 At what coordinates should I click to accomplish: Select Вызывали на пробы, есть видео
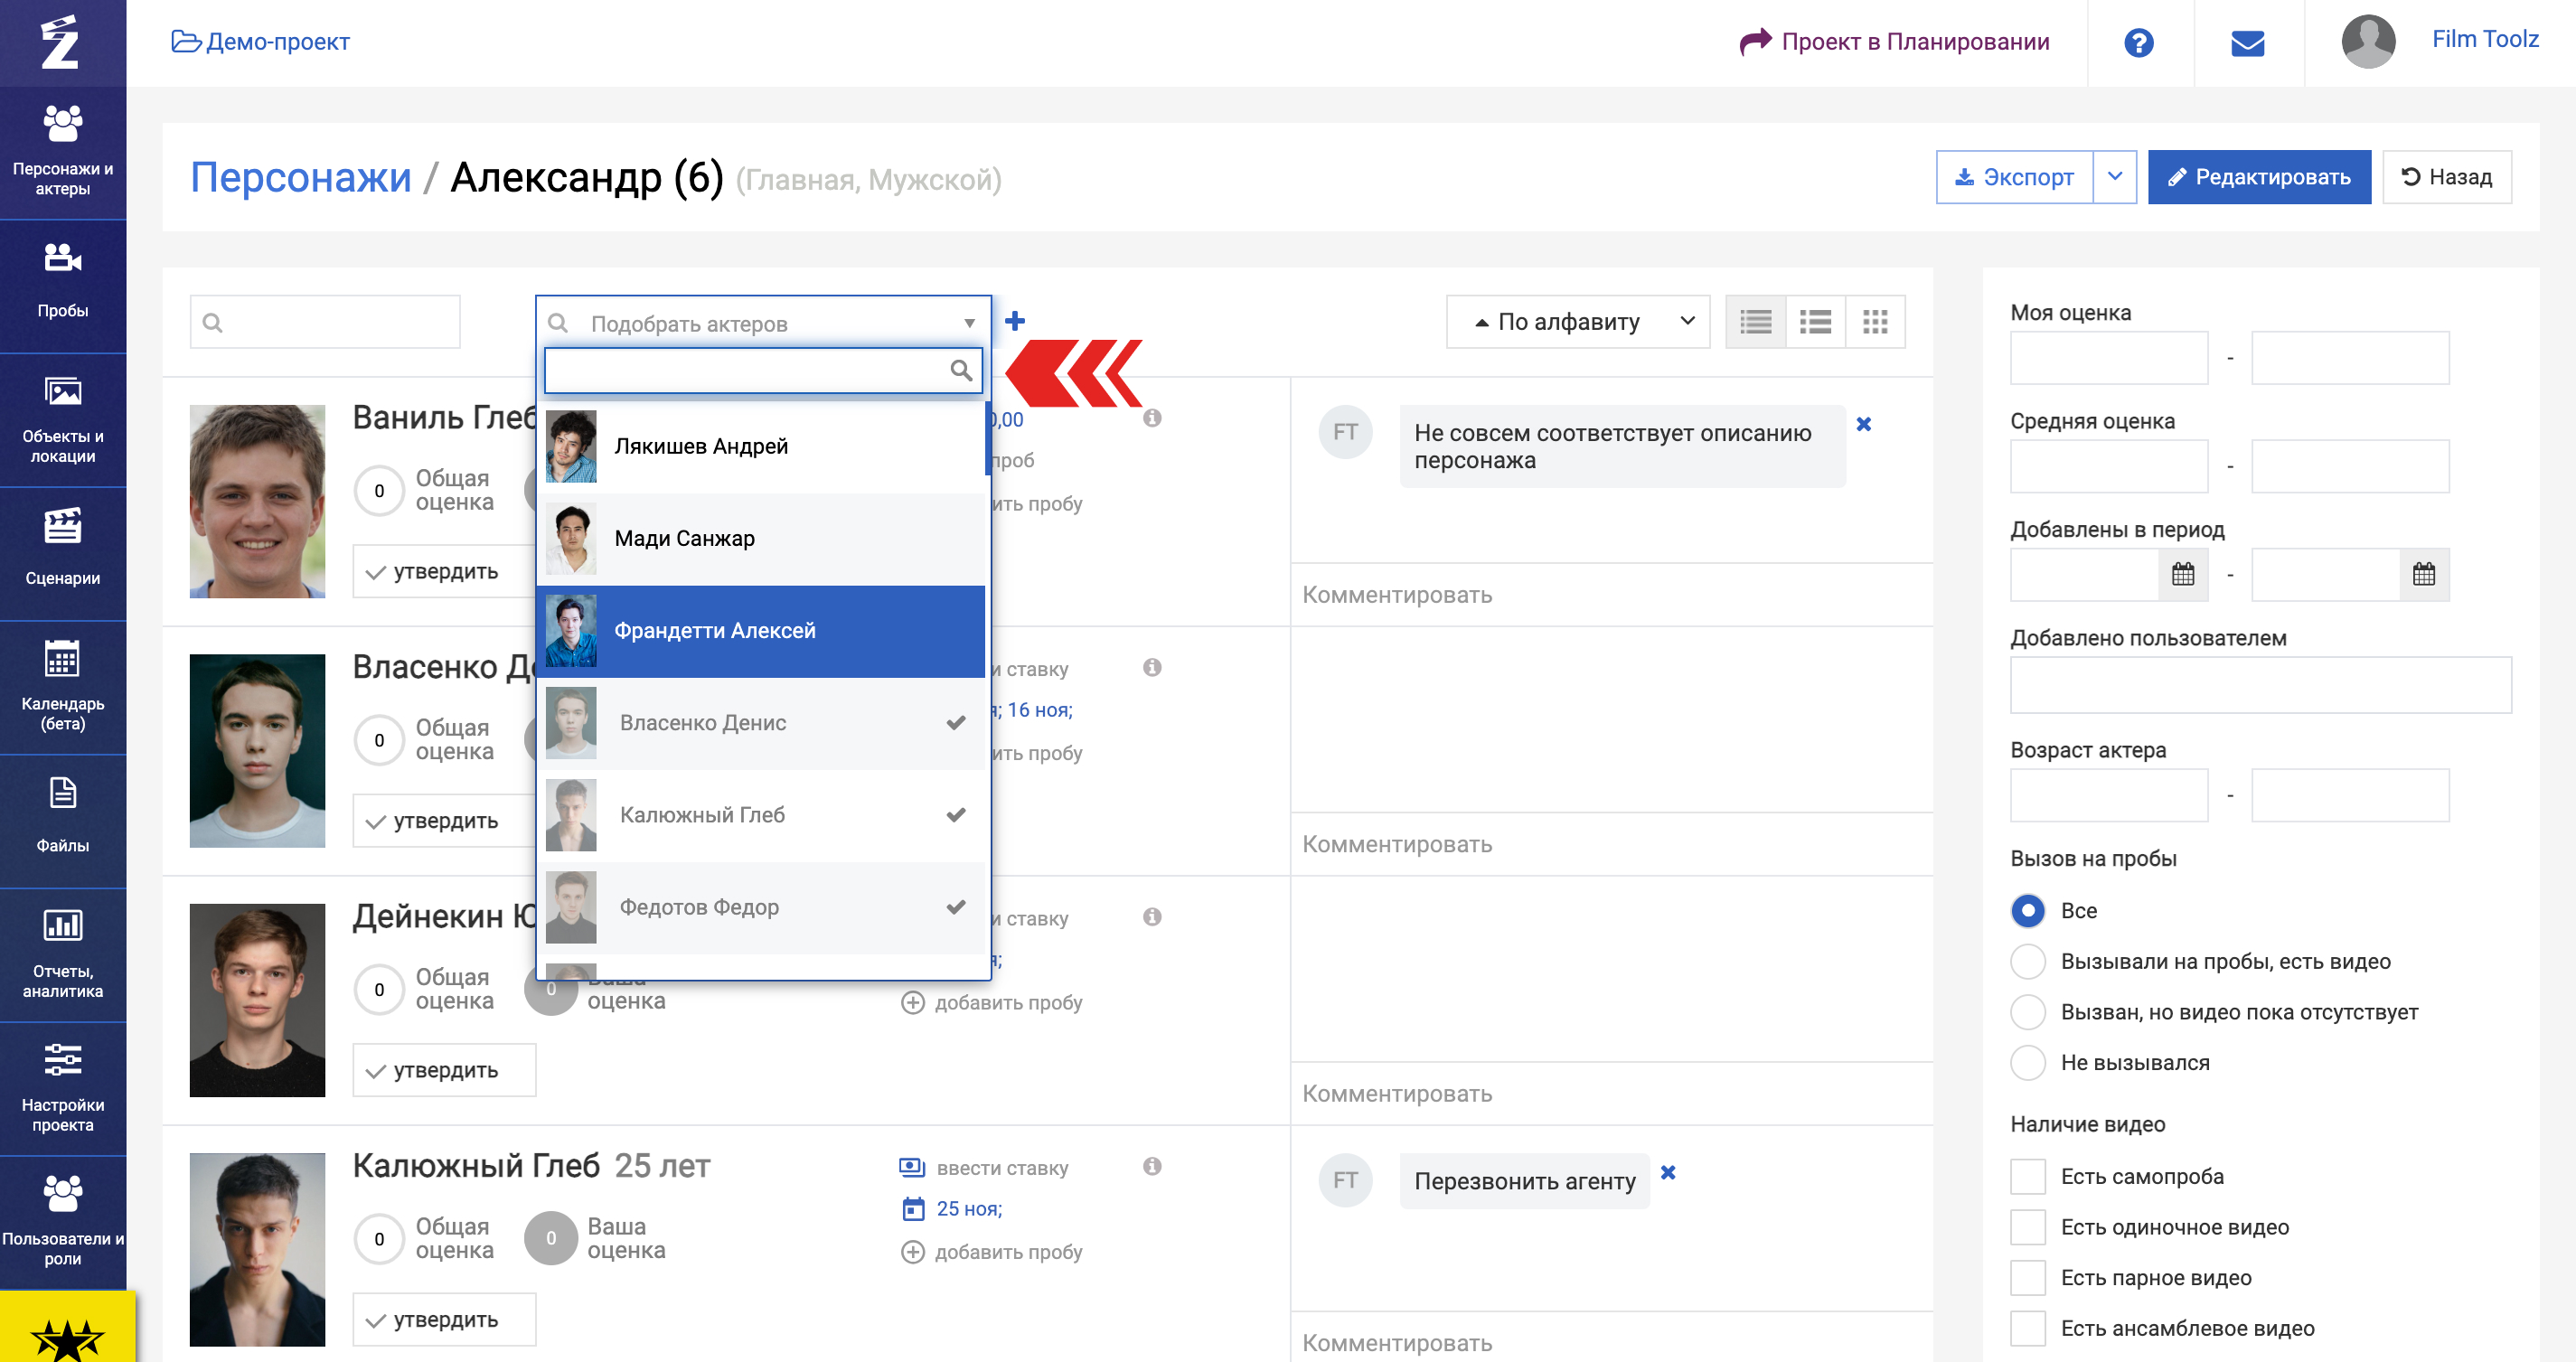tap(2027, 962)
